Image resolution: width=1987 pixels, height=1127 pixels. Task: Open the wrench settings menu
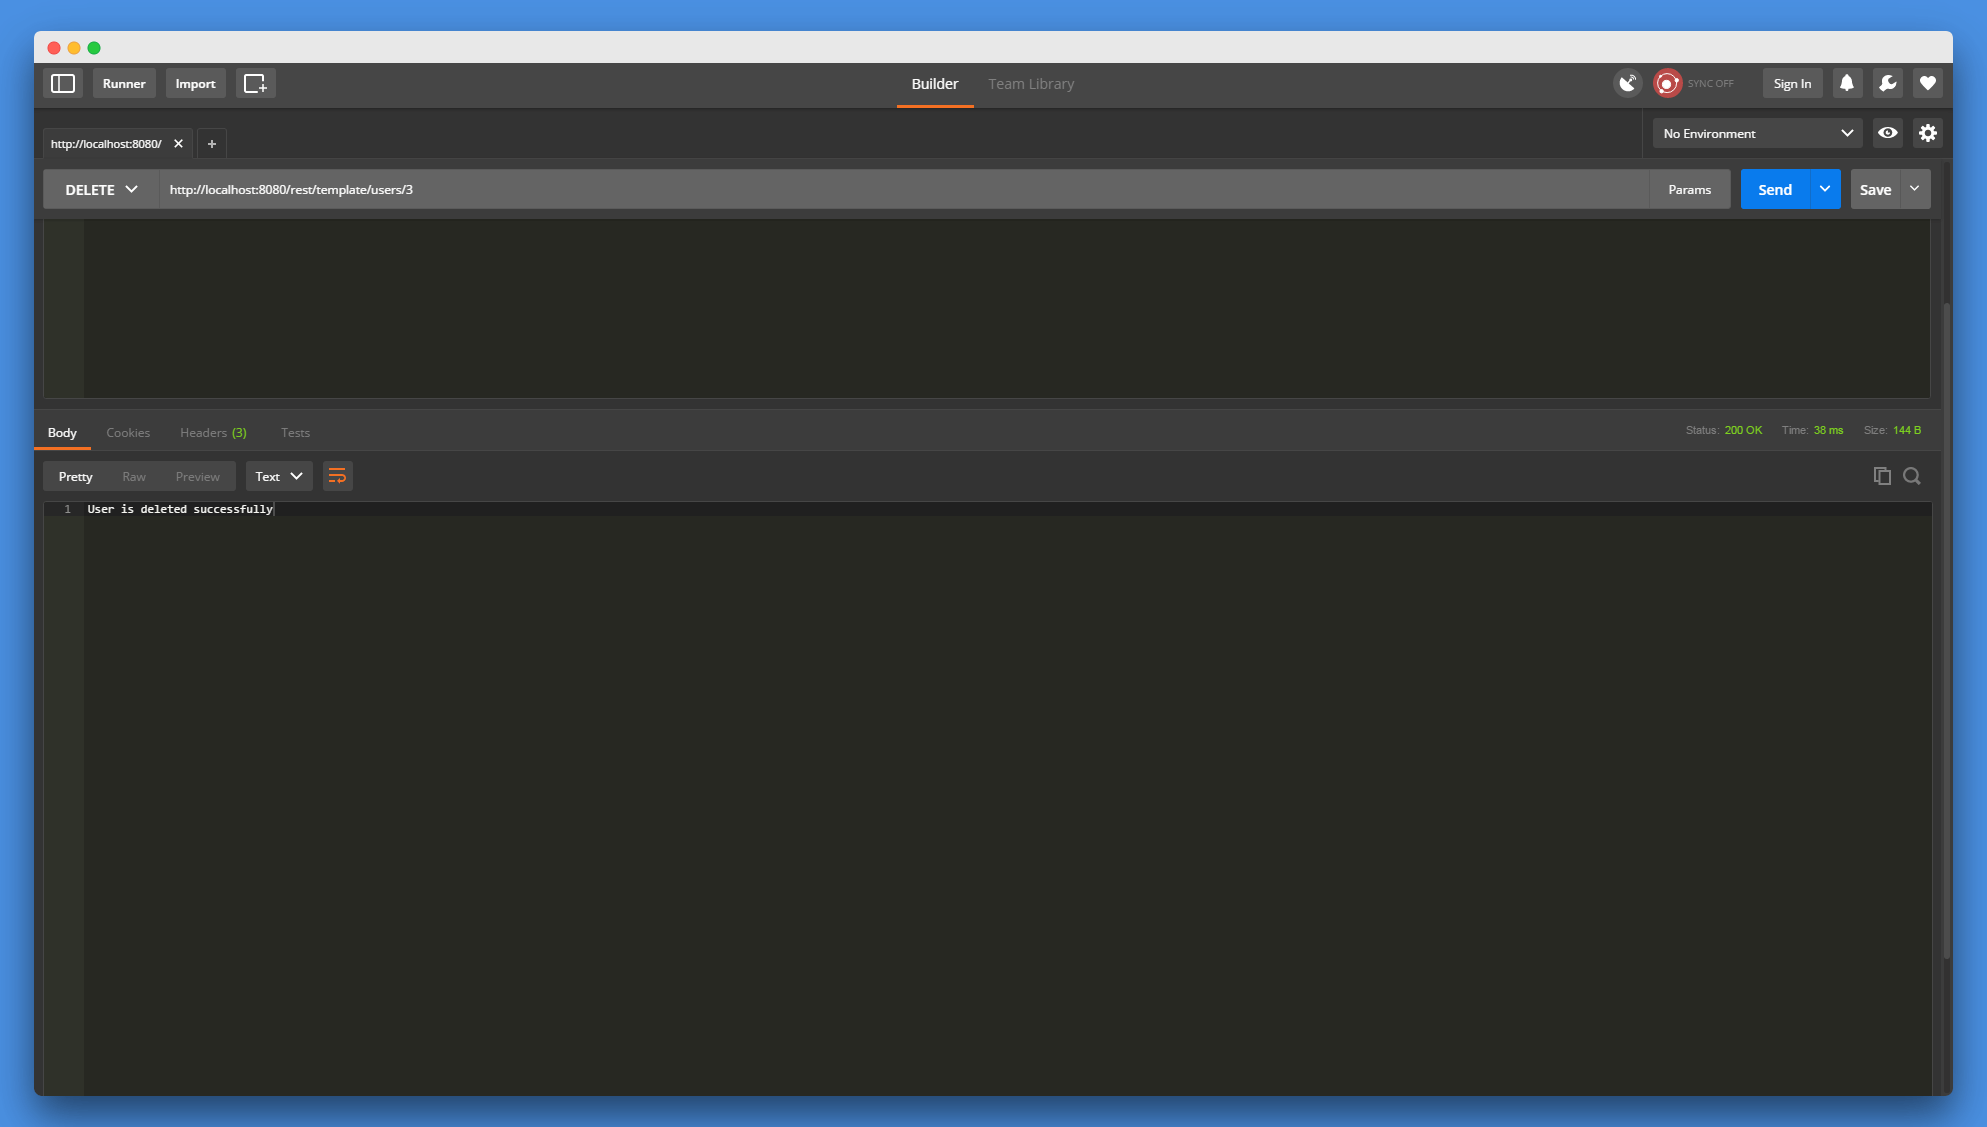pos(1887,84)
